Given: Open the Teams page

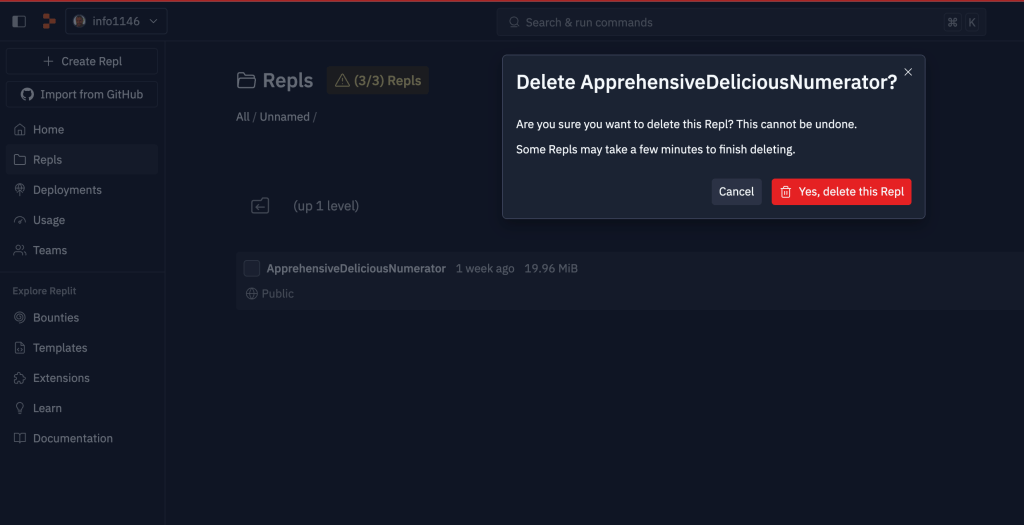Looking at the screenshot, I should [x=82, y=250].
